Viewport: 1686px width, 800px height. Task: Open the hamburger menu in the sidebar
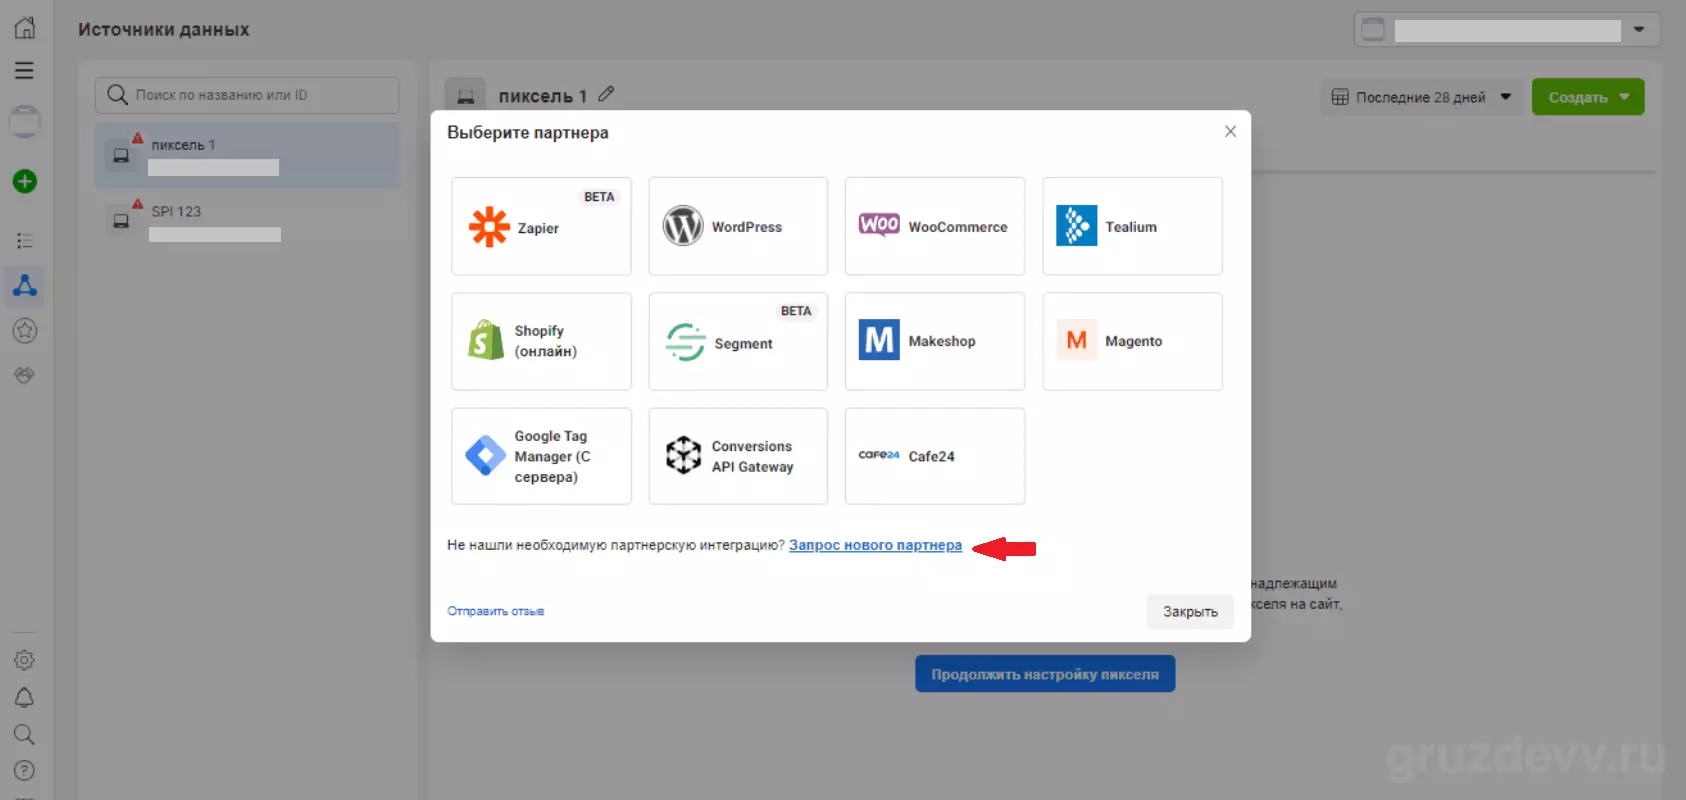point(24,71)
